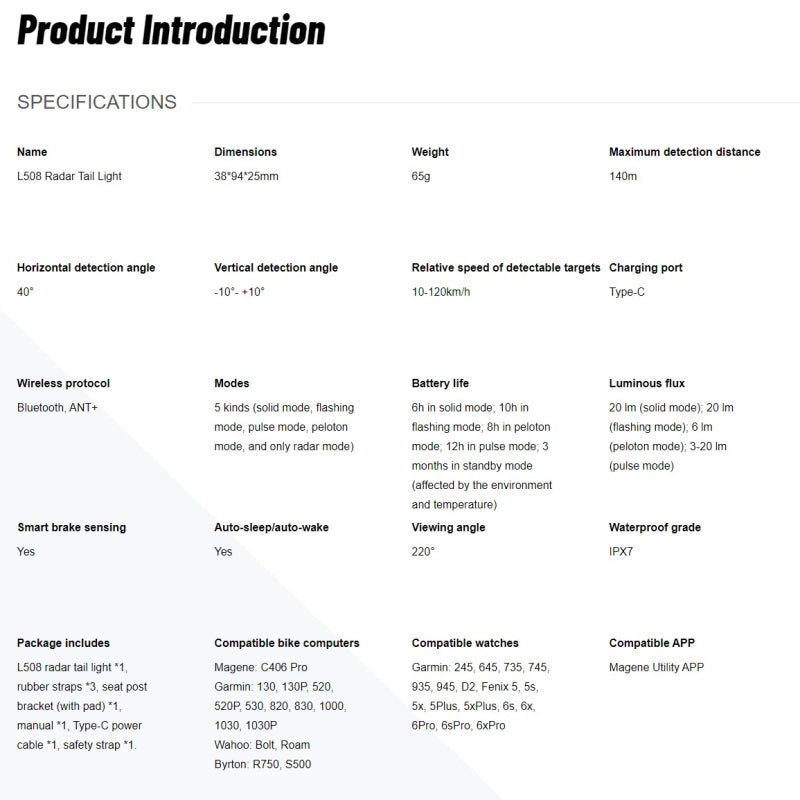
Task: Select the 140m detection distance value
Action: (623, 176)
